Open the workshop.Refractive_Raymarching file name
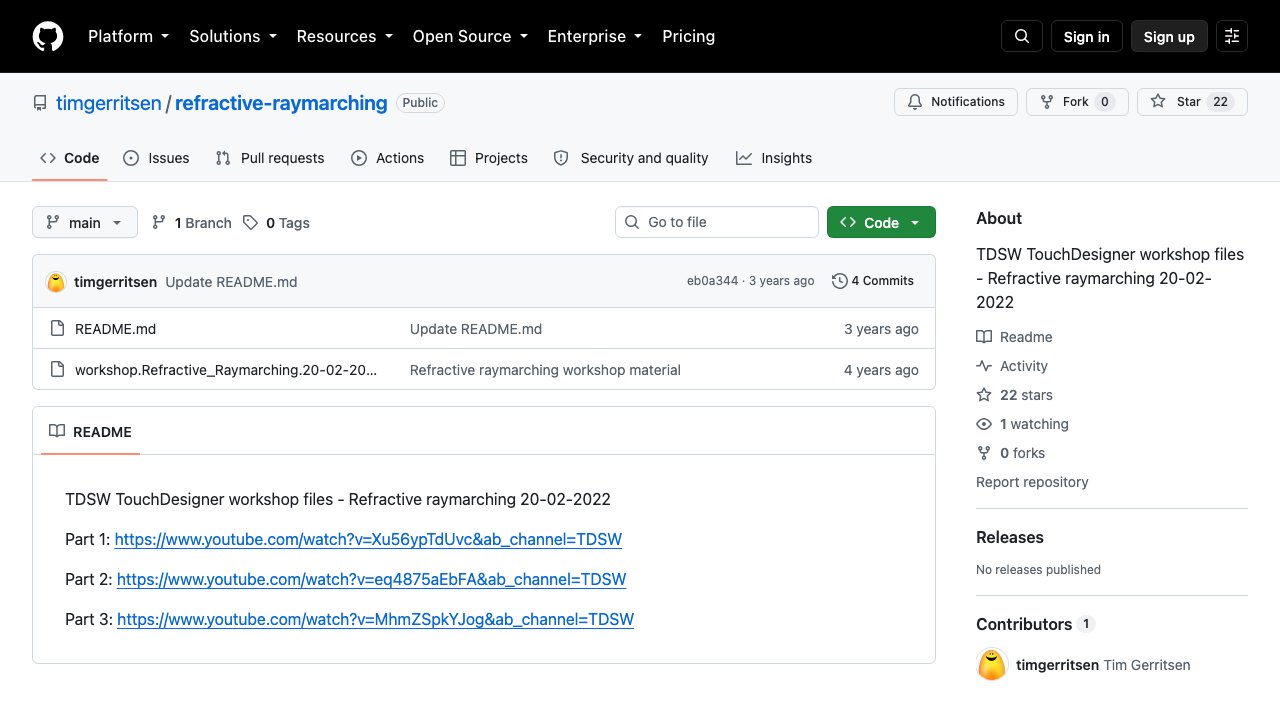This screenshot has width=1280, height=720. 226,370
